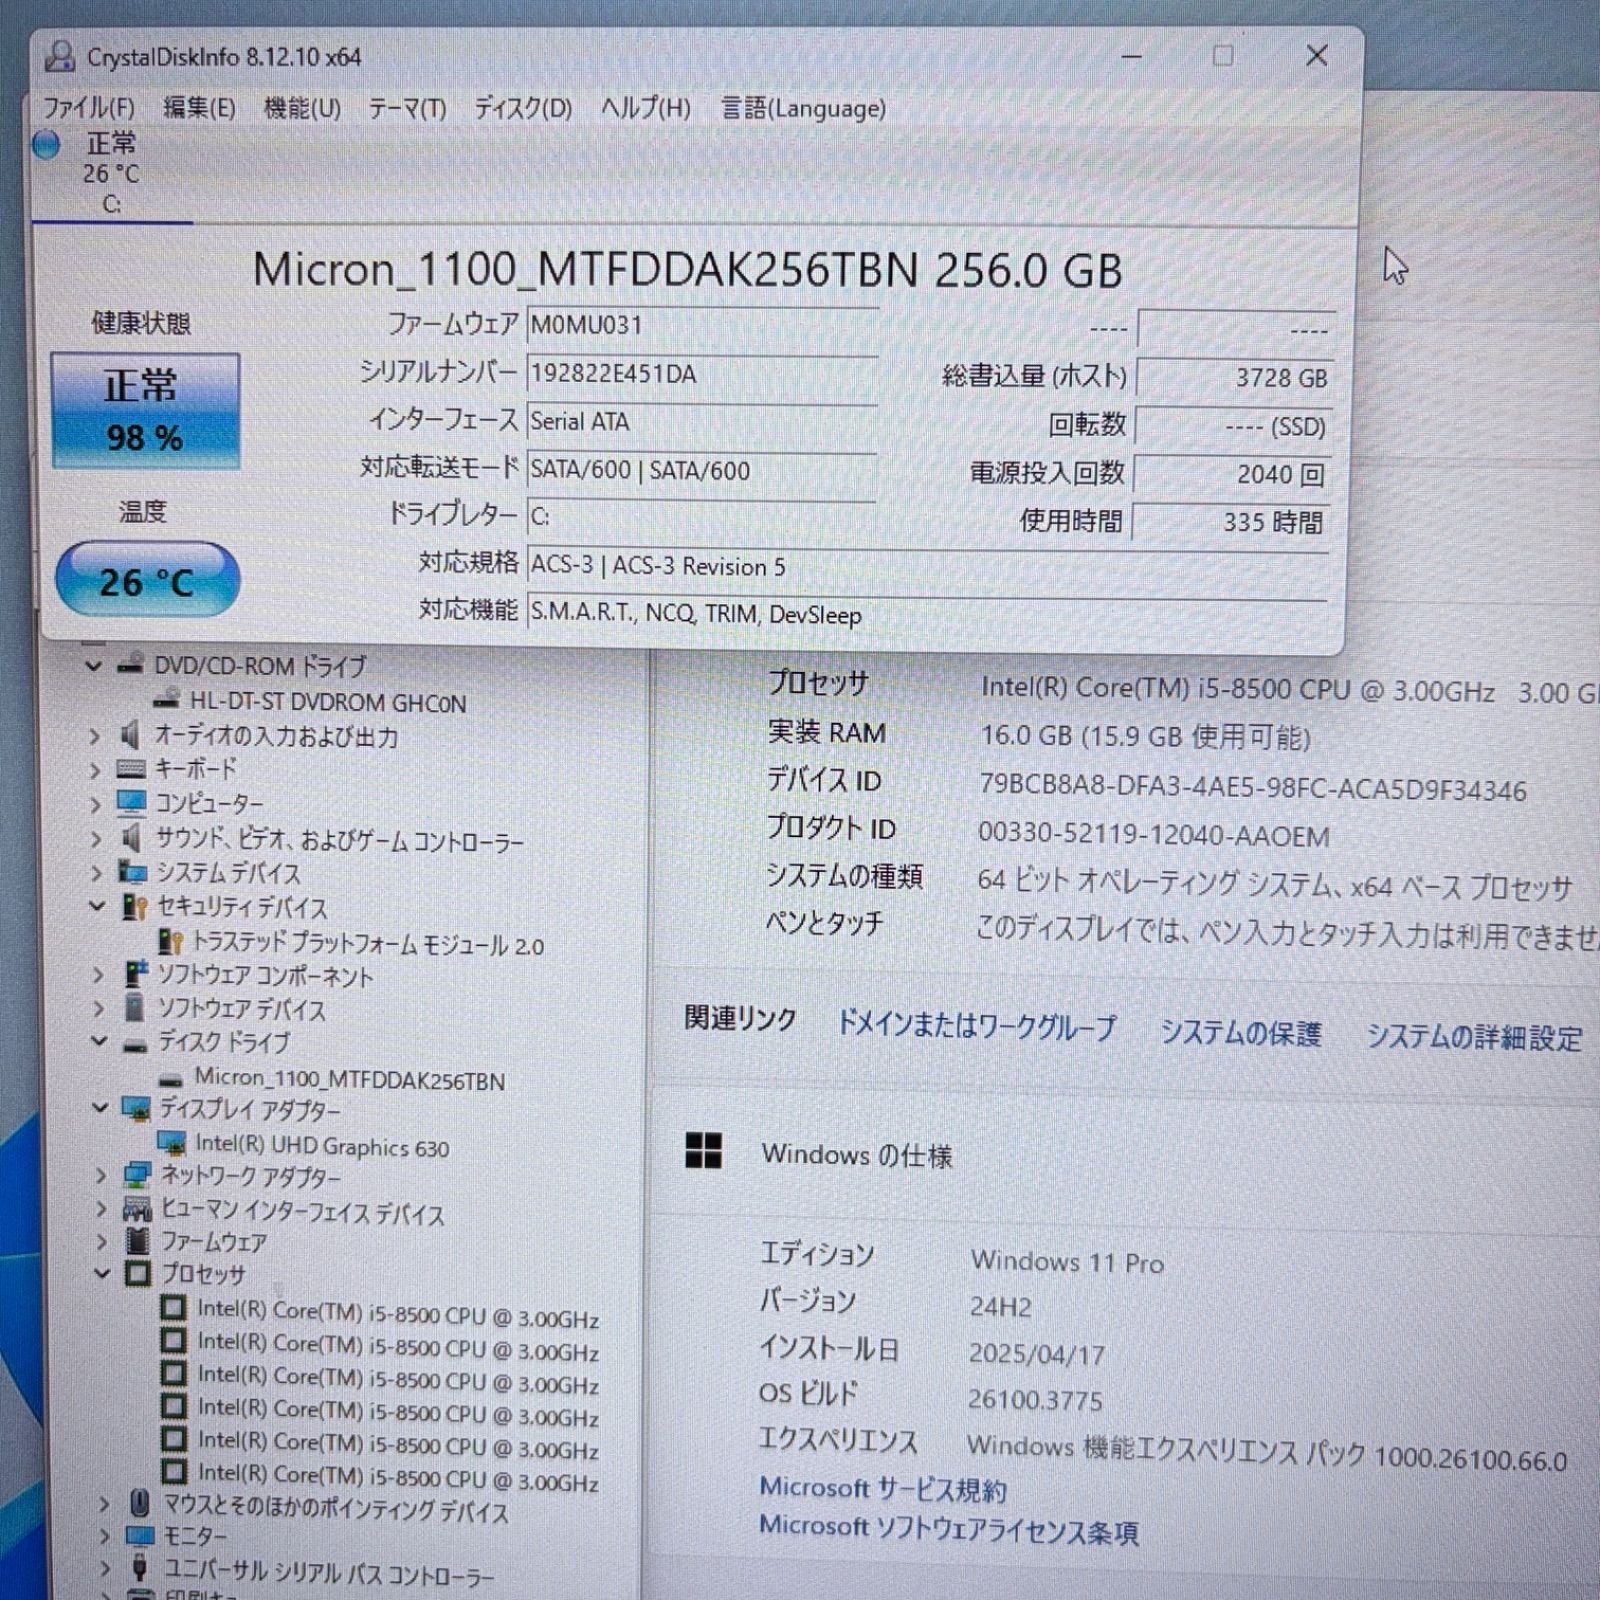Click the 電源投入回数 value 2040 回
Image resolution: width=1600 pixels, height=1600 pixels.
tap(1232, 474)
